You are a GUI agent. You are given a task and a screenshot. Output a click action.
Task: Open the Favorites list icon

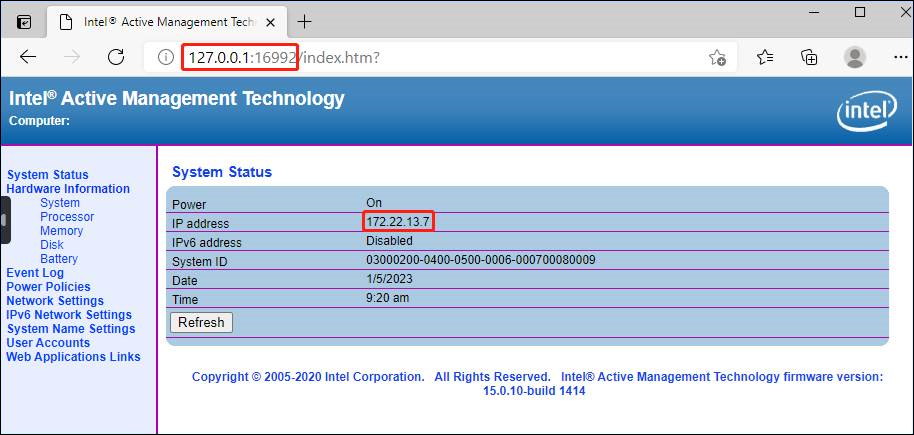click(765, 57)
